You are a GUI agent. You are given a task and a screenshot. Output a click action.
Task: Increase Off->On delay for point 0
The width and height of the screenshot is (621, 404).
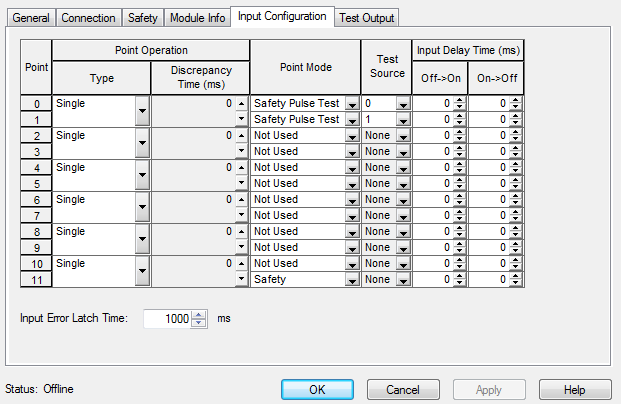(459, 100)
